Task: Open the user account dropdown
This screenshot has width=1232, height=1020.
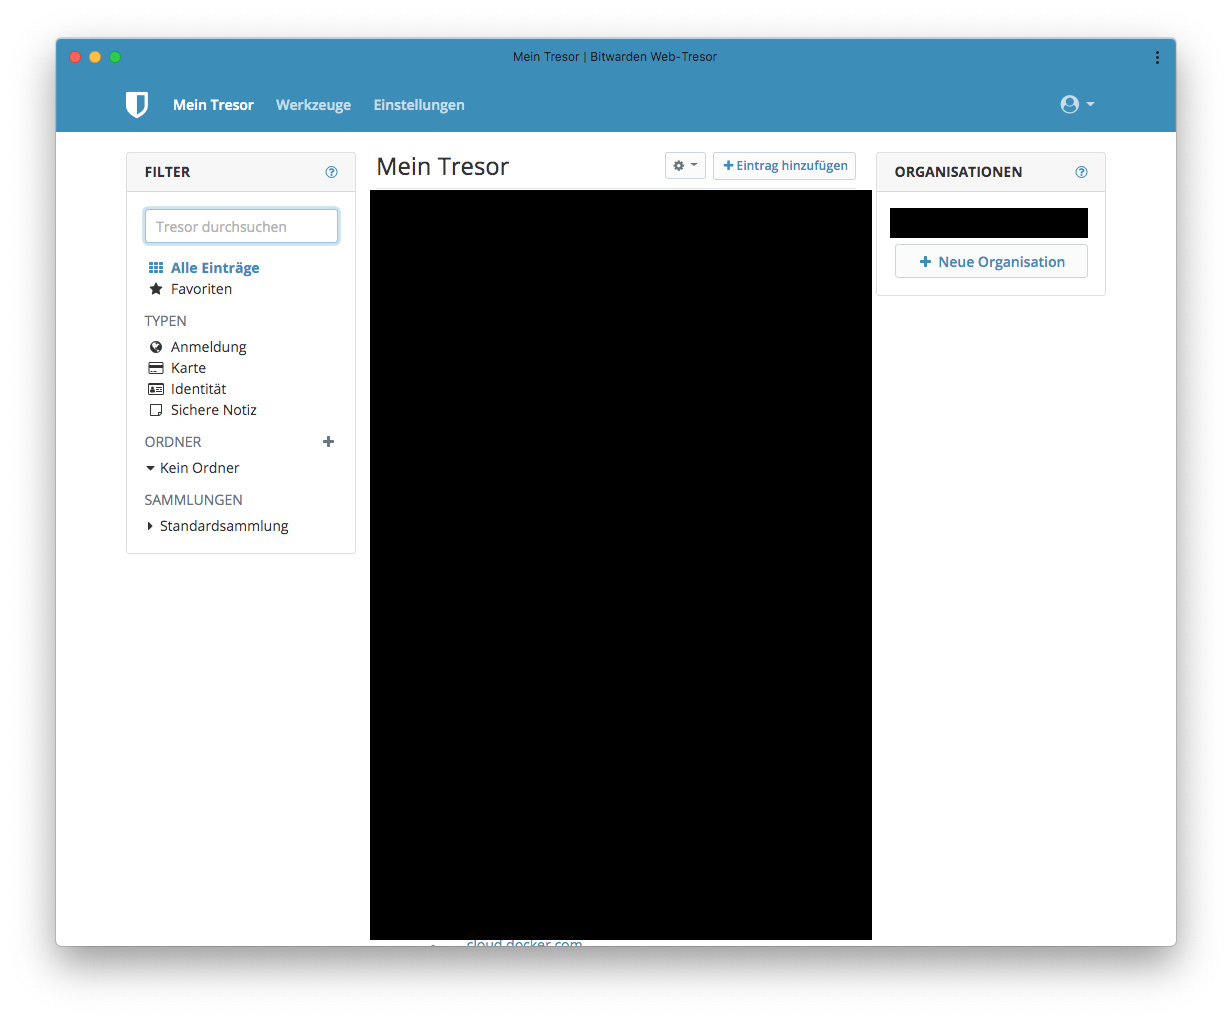Action: coord(1077,104)
